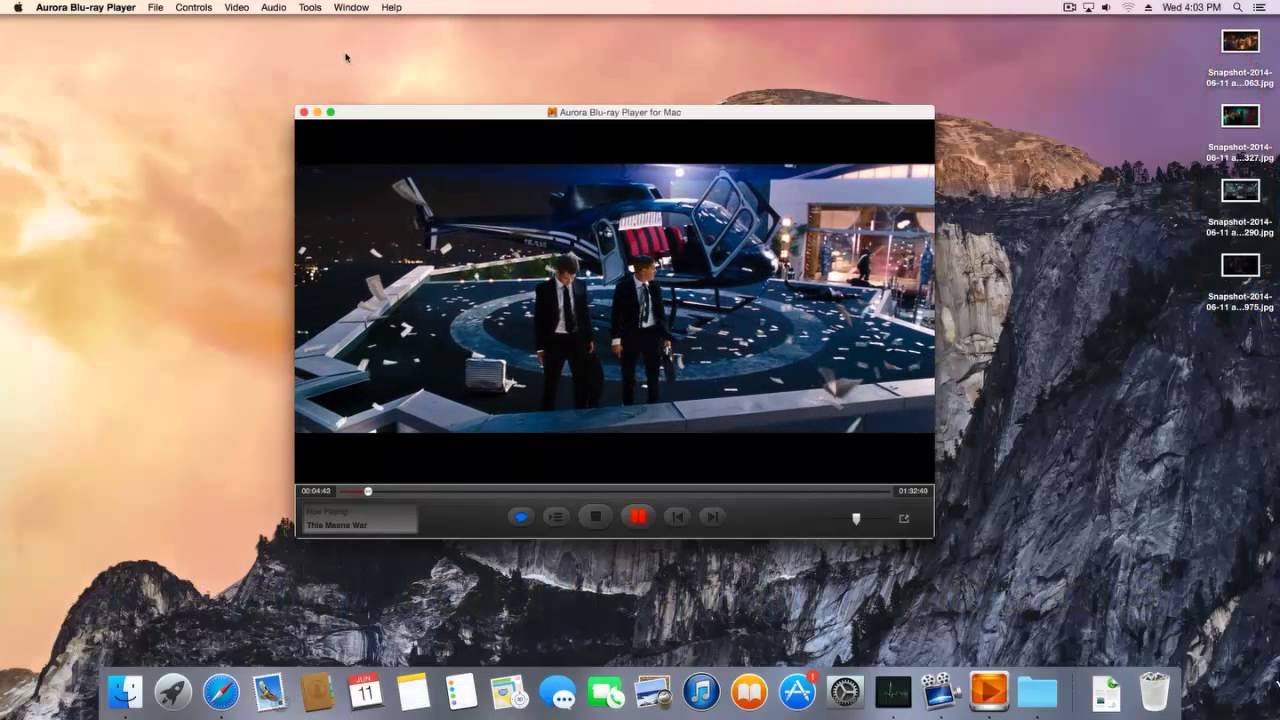1280x720 pixels.
Task: Open iBooks from the Dock
Action: [749, 692]
